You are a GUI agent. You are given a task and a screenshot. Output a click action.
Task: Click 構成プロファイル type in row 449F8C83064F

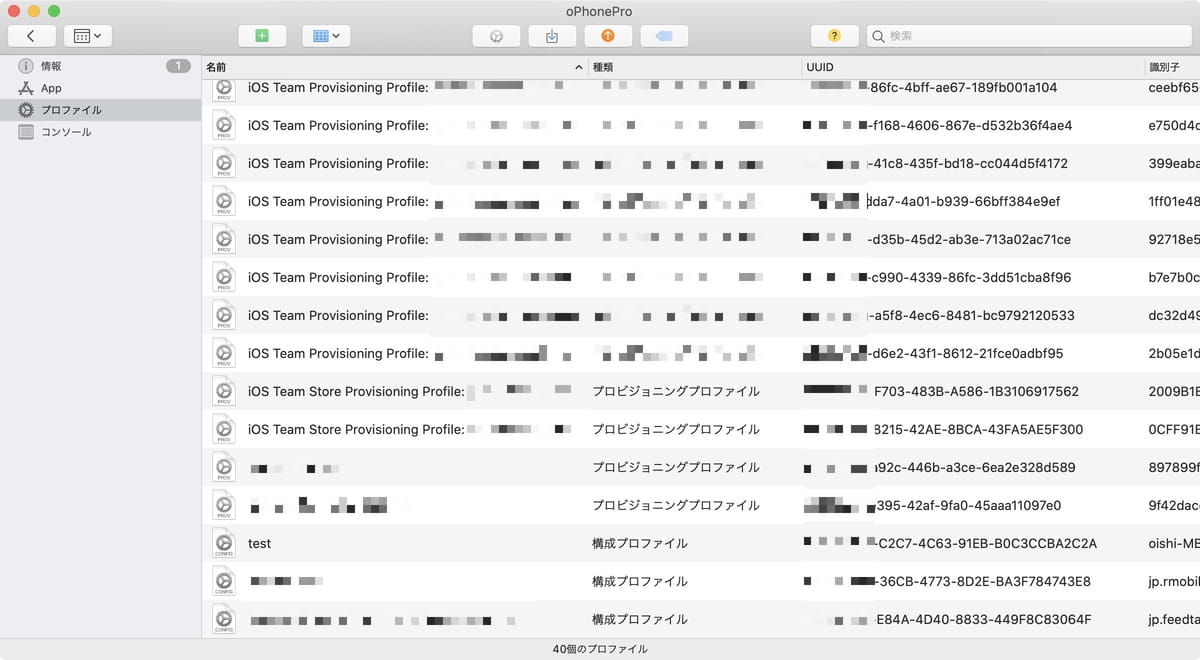tap(640, 619)
